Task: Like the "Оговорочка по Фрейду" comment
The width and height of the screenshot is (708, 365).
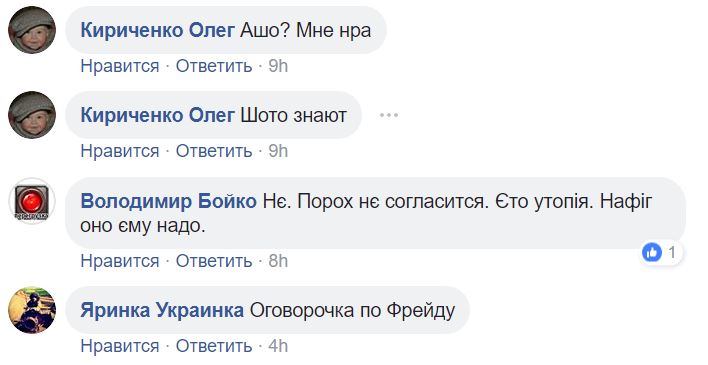Action: pyautogui.click(x=120, y=346)
